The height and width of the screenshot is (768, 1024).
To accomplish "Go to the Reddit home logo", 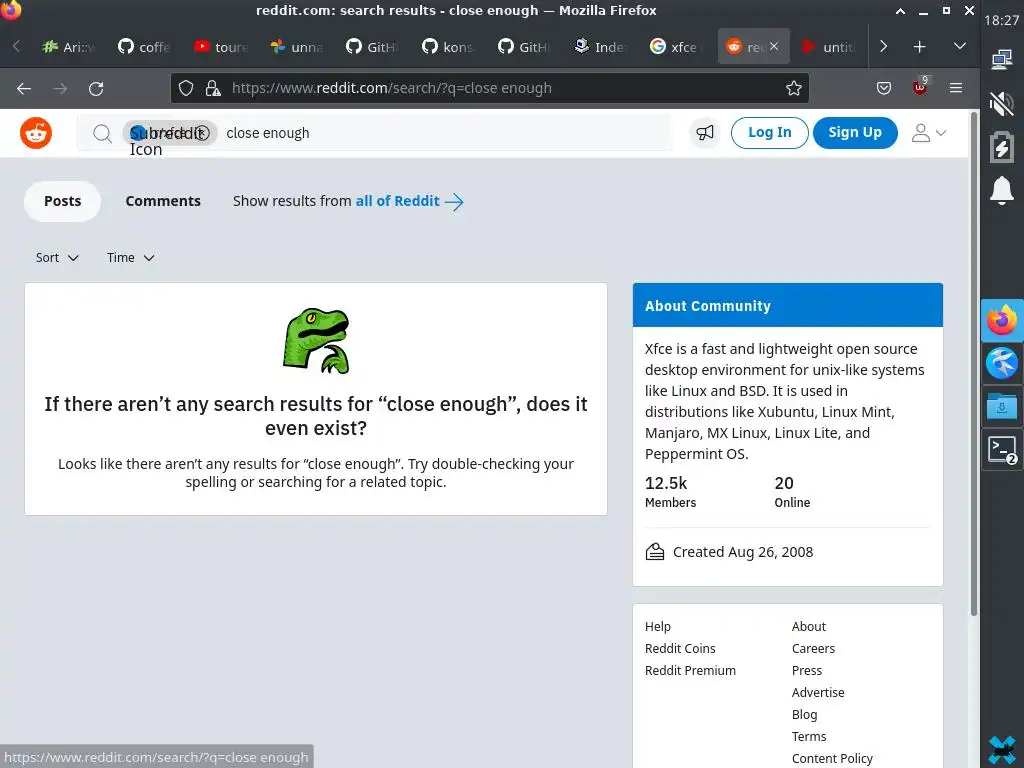I will pos(36,133).
